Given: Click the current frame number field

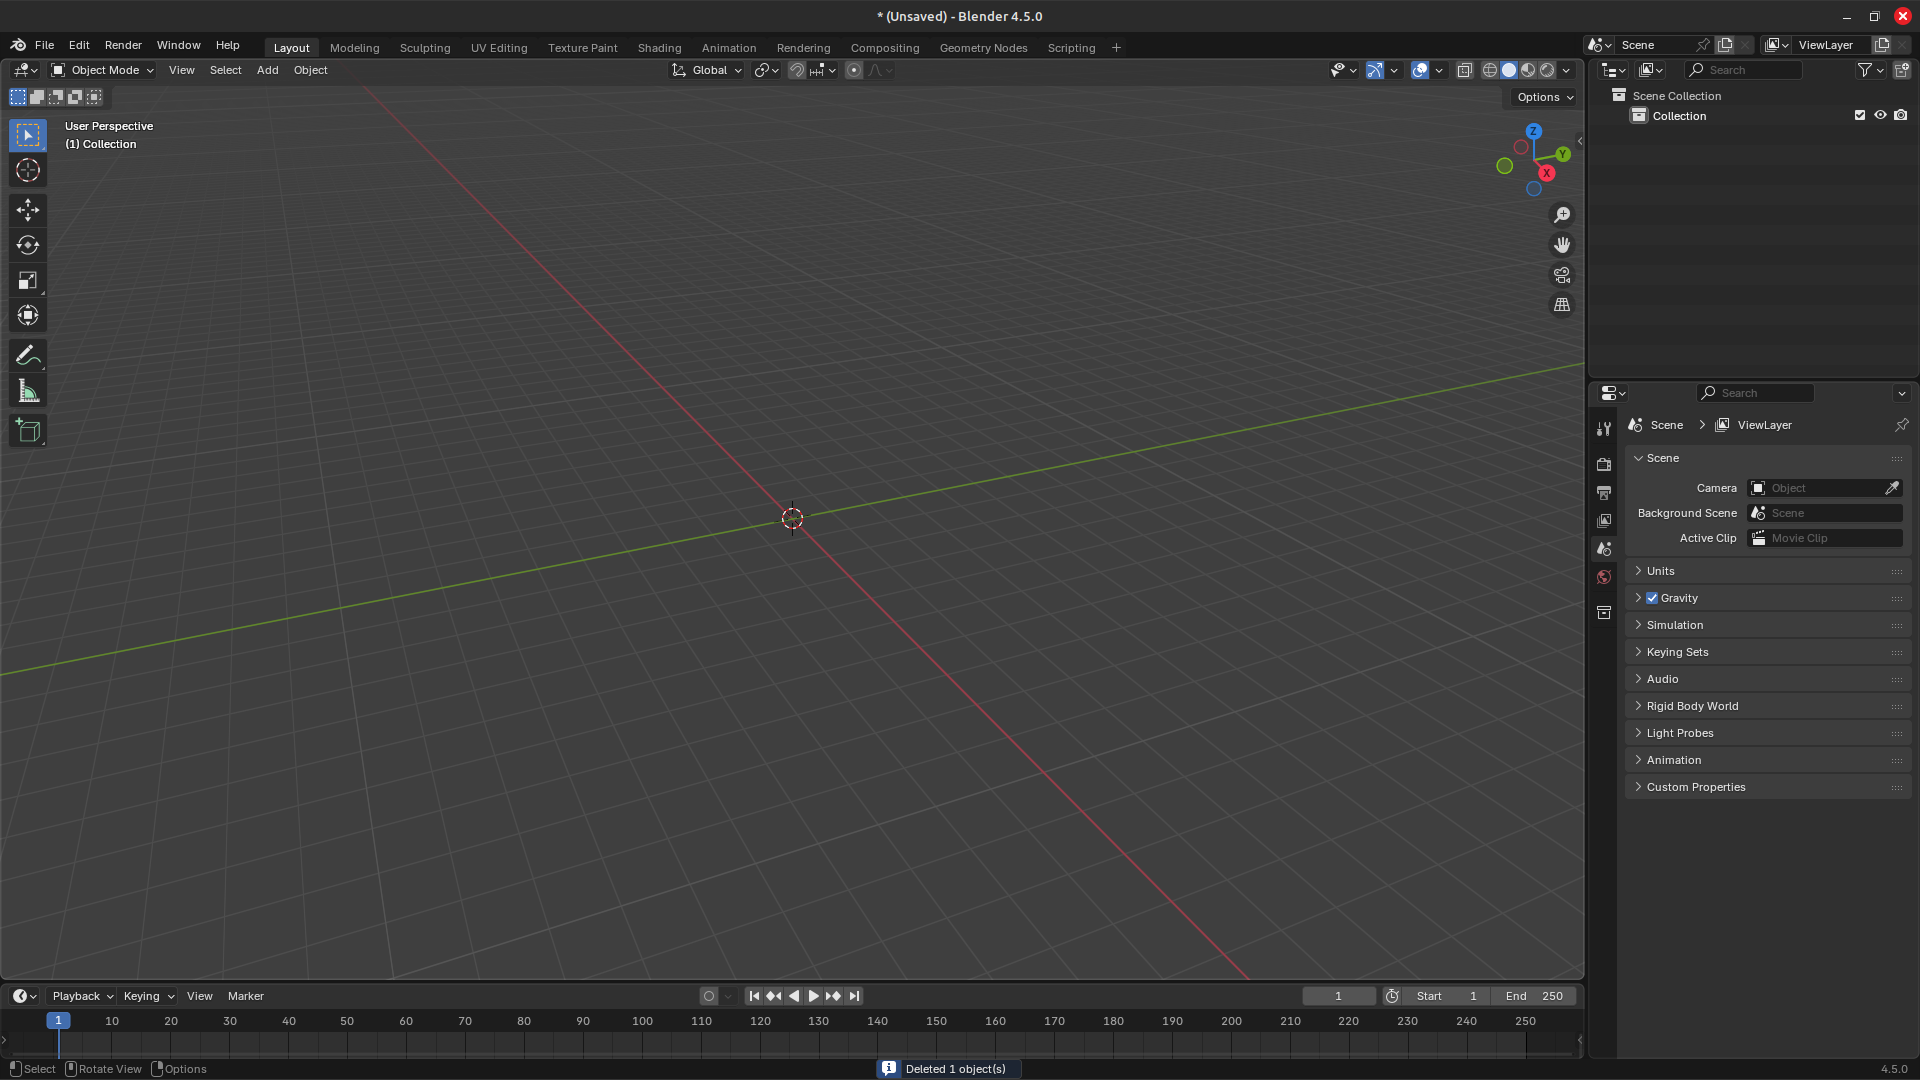Looking at the screenshot, I should tap(1339, 996).
